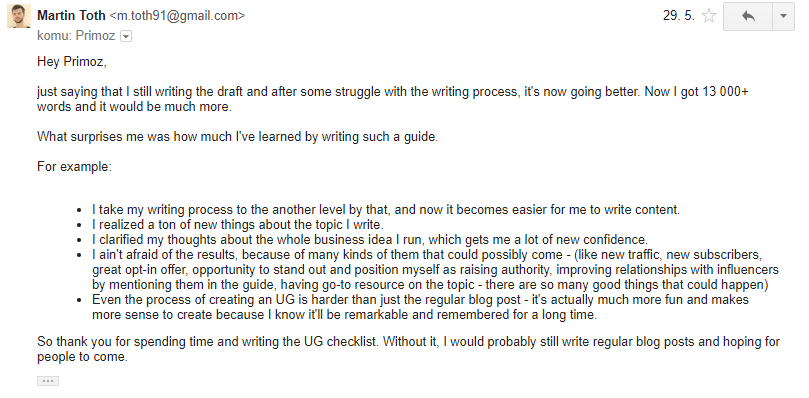This screenshot has width=809, height=398.
Task: Click the paragraph mentioning 13 000+ words
Action: click(393, 100)
